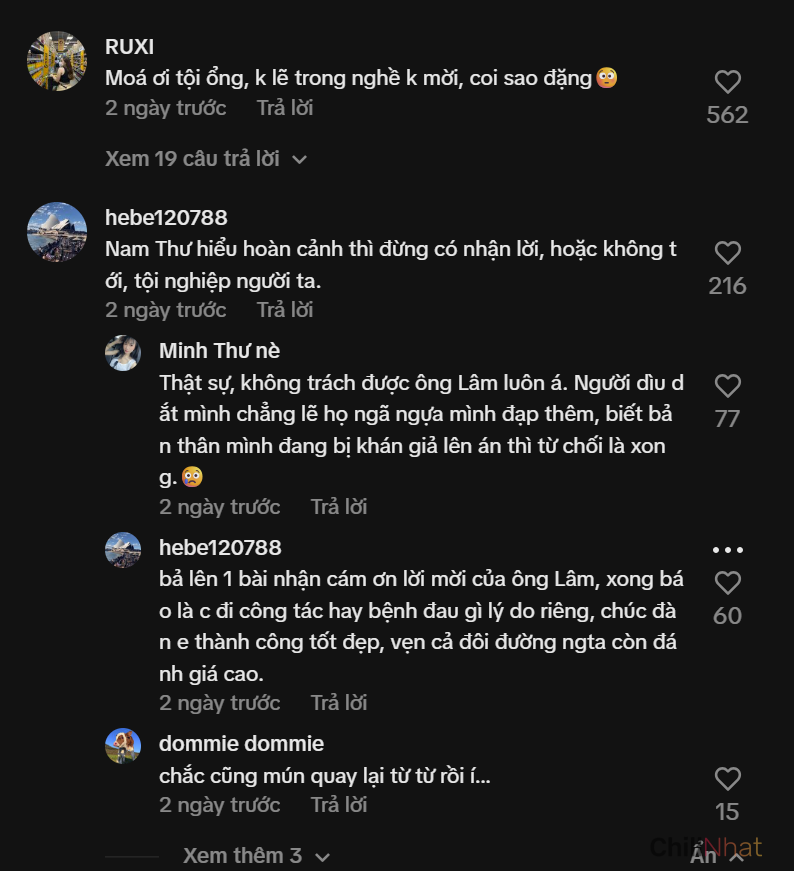Tap the heart on Minh Thư nè's reply
Screen dimensions: 794x871
(727, 386)
